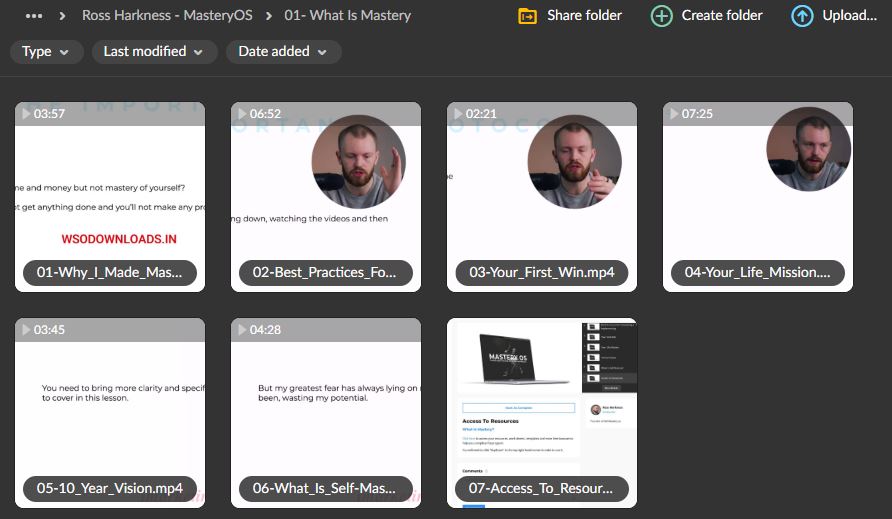The image size is (892, 519).
Task: Click play icon on 02:21 video
Action: point(458,114)
